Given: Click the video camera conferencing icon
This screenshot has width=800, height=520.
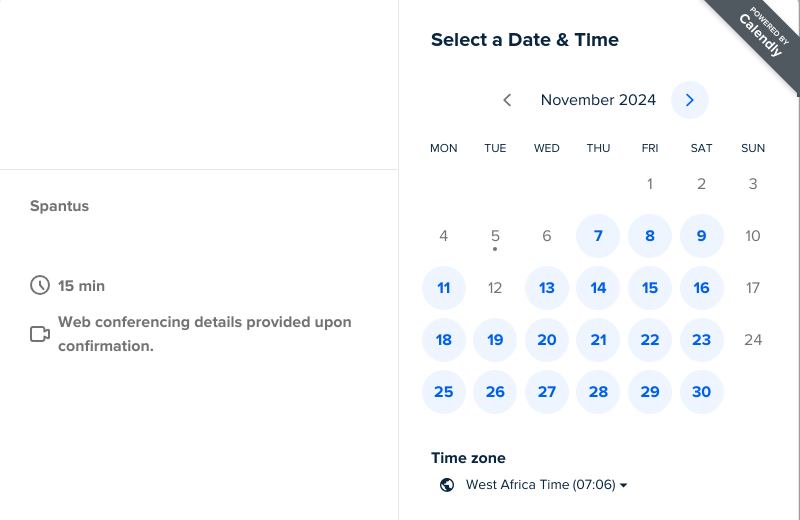Looking at the screenshot, I should point(40,334).
